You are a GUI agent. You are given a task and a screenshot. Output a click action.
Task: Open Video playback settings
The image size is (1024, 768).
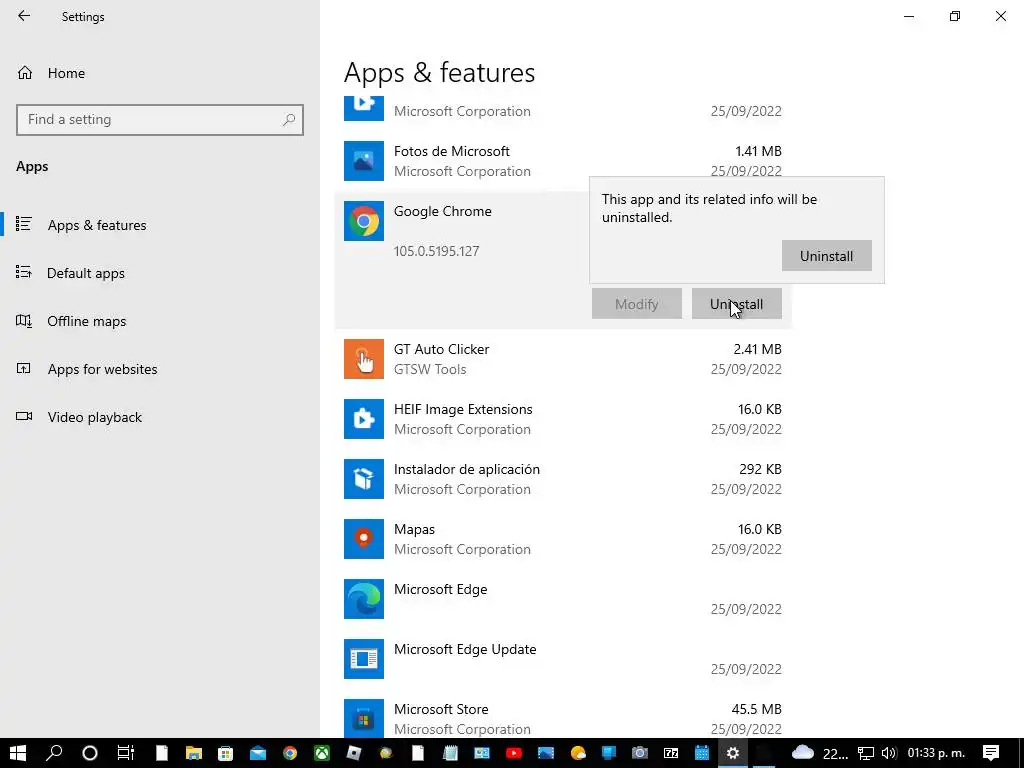click(x=95, y=417)
